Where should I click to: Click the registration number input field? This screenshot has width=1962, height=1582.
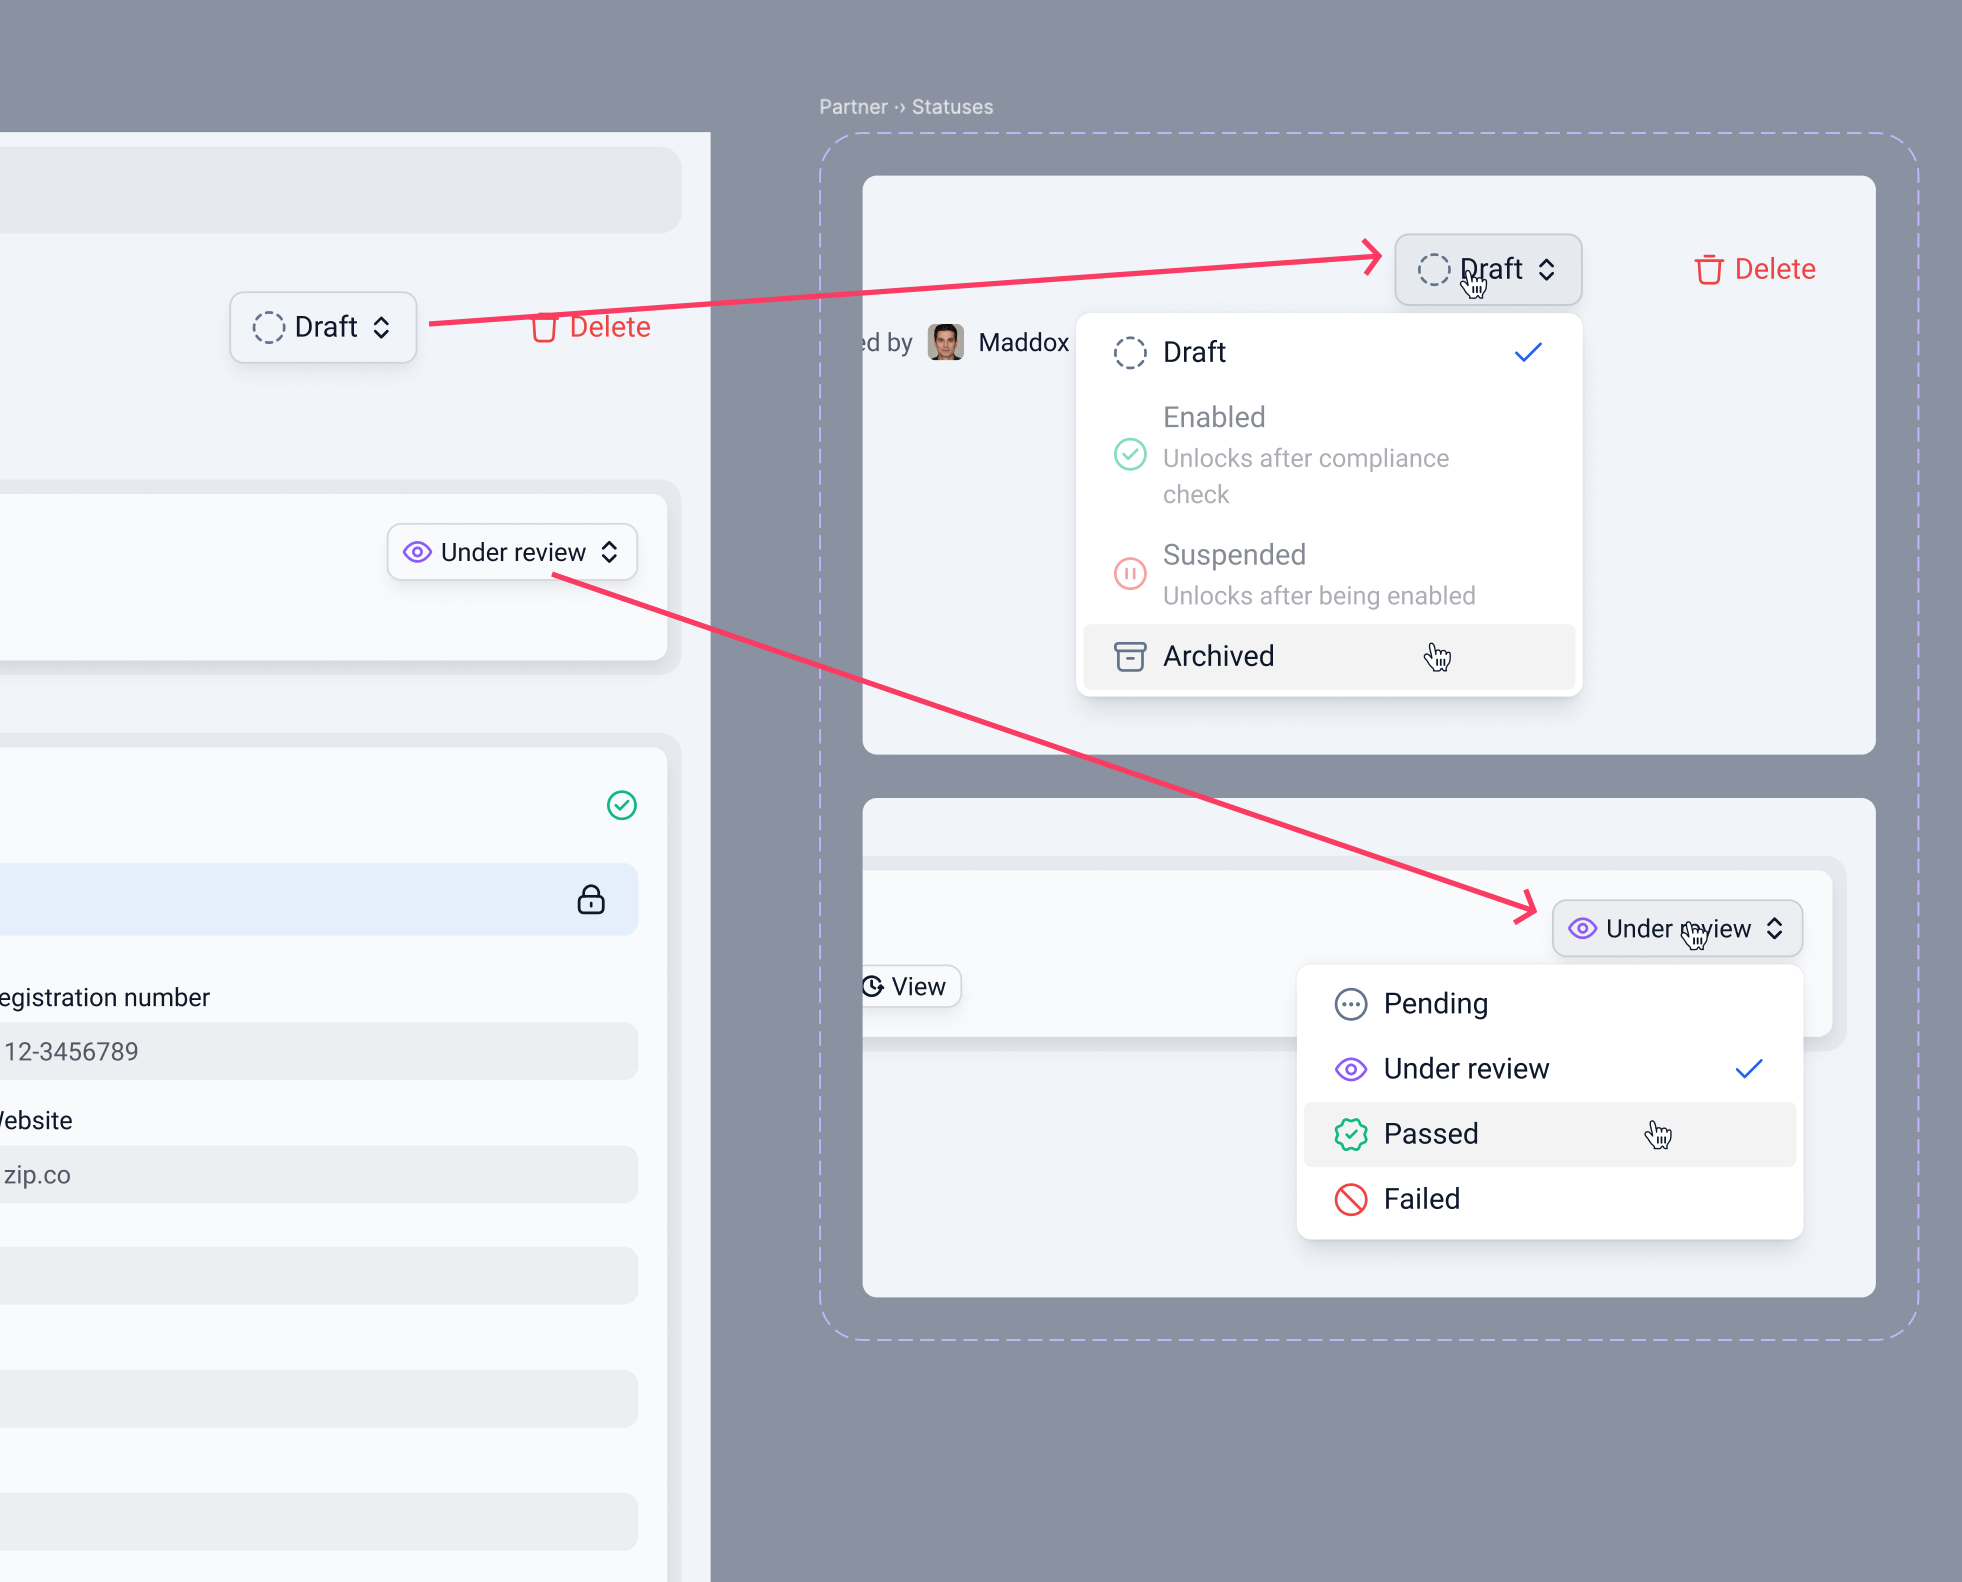coord(318,1051)
